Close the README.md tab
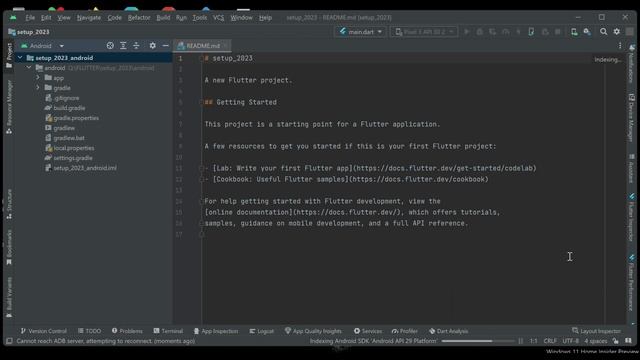 click(x=226, y=46)
